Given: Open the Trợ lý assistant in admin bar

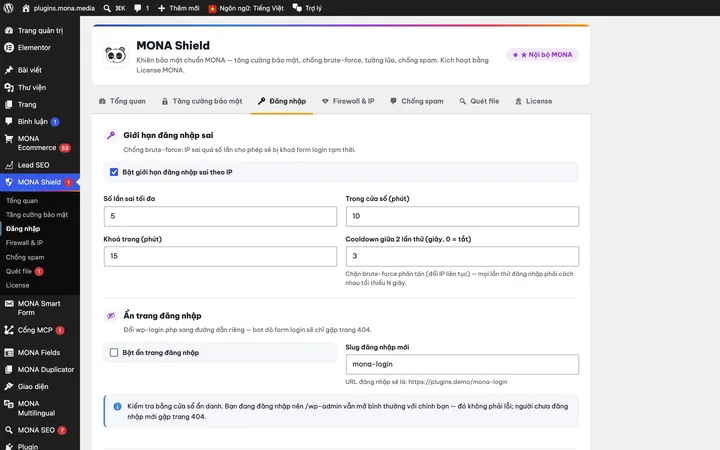Looking at the screenshot, I should pos(307,8).
